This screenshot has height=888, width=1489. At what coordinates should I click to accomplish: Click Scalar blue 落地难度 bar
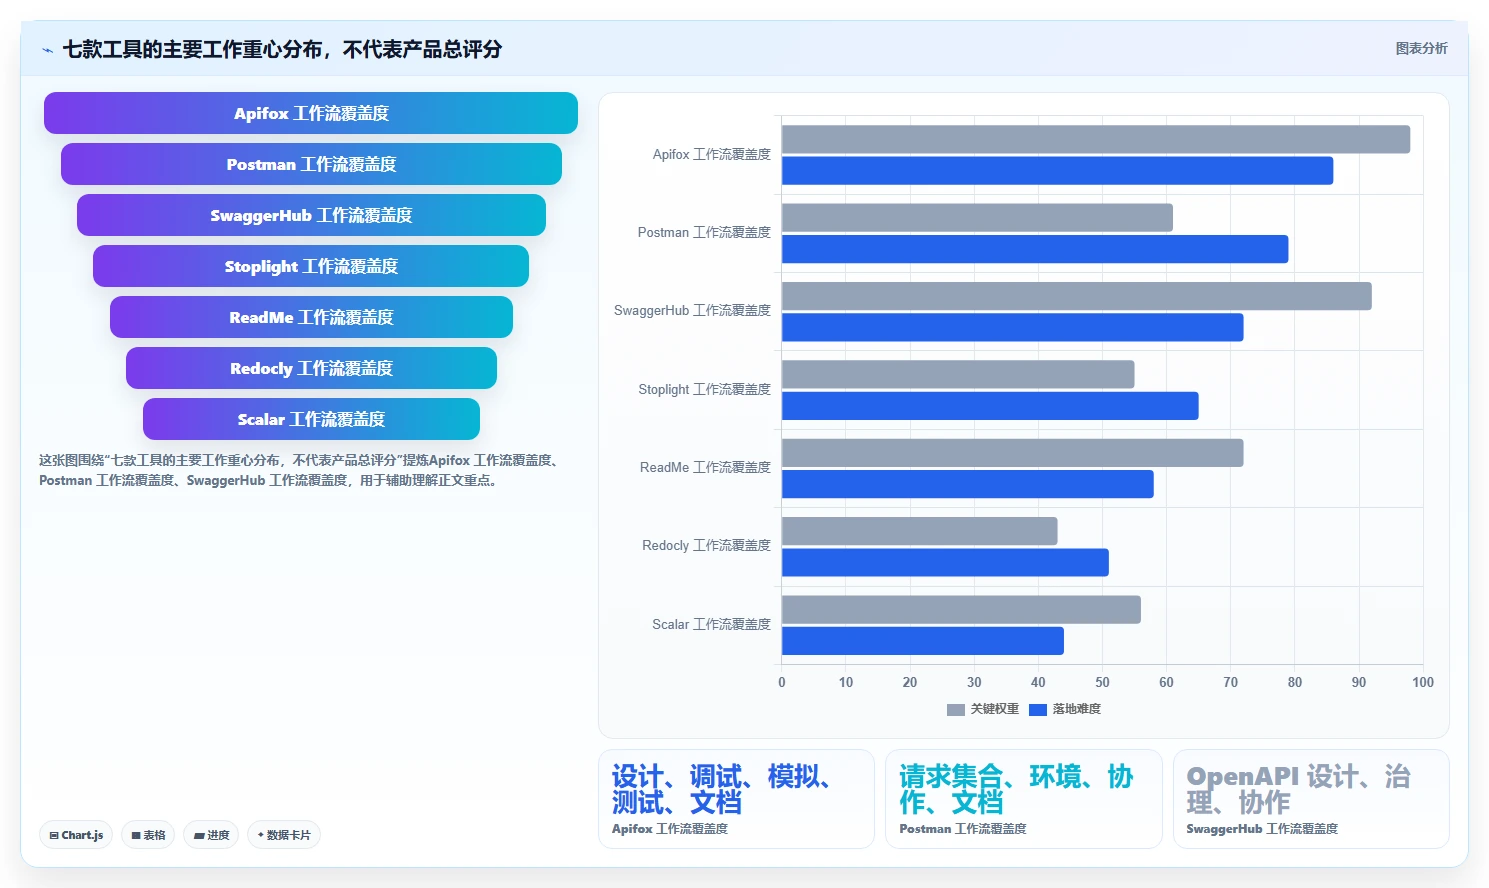point(923,641)
